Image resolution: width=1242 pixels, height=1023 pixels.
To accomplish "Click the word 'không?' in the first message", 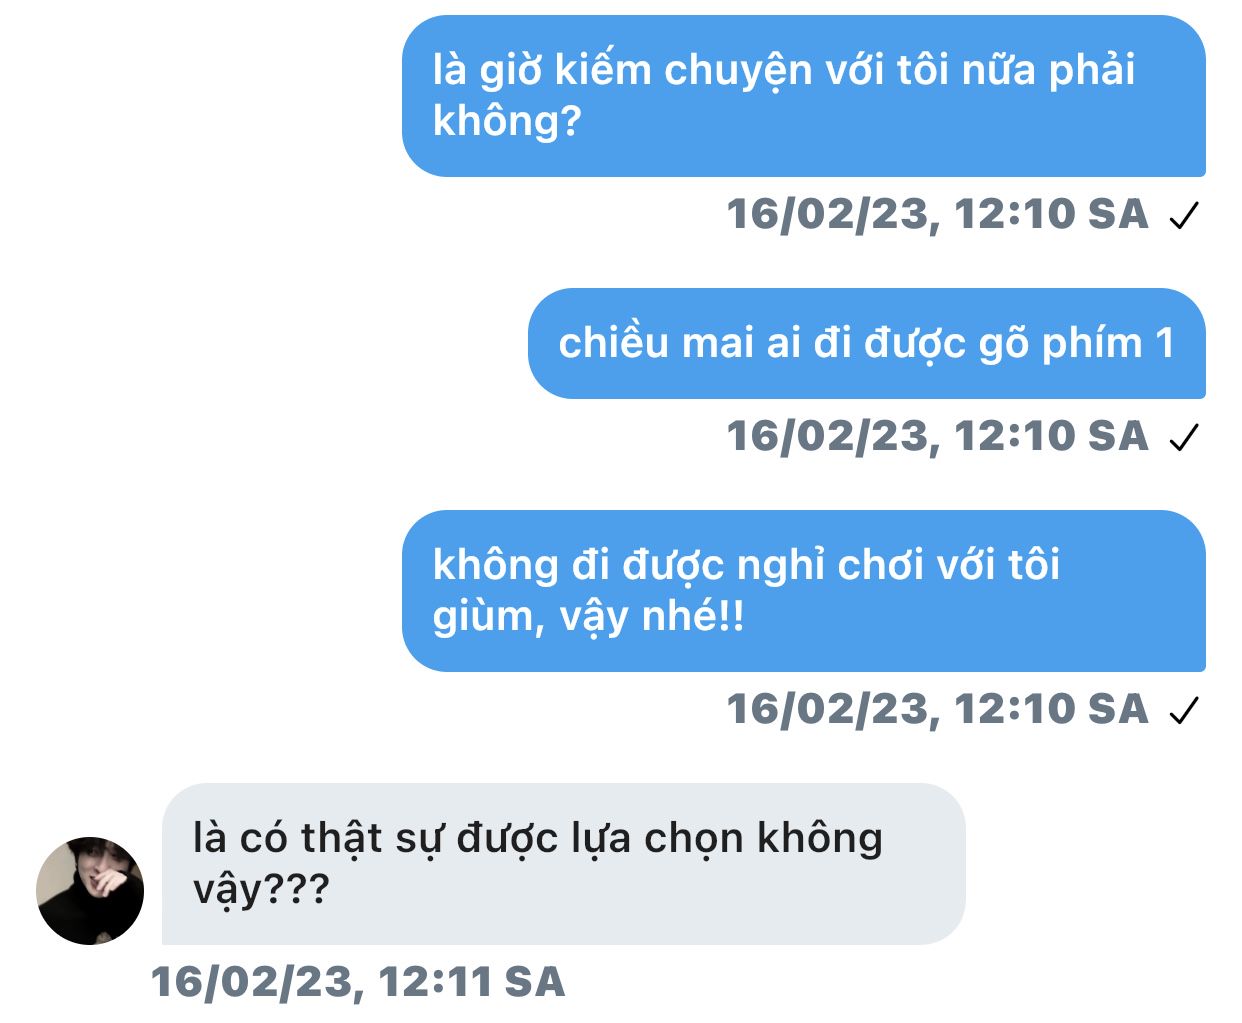I will coord(507,121).
